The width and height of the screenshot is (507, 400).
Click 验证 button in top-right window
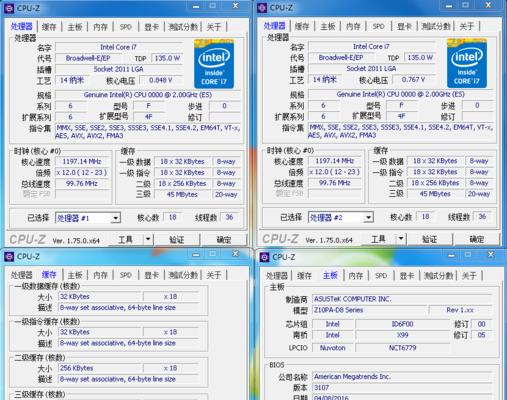point(430,239)
